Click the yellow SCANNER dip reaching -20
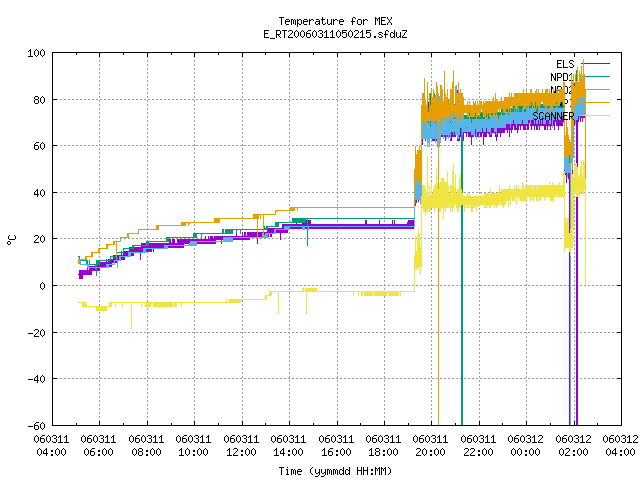This screenshot has width=640, height=480. pyautogui.click(x=131, y=316)
